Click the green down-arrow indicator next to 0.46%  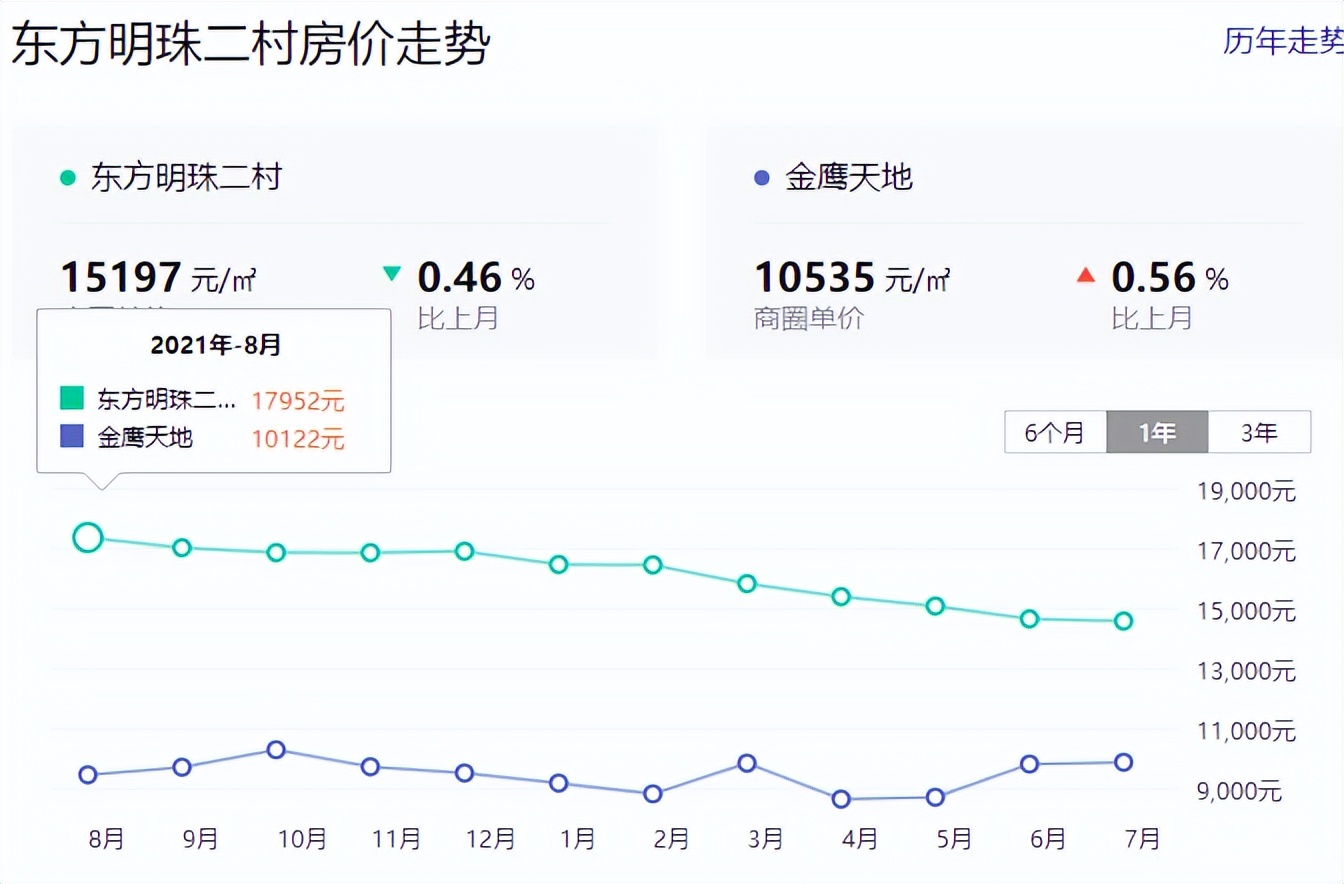pos(390,270)
